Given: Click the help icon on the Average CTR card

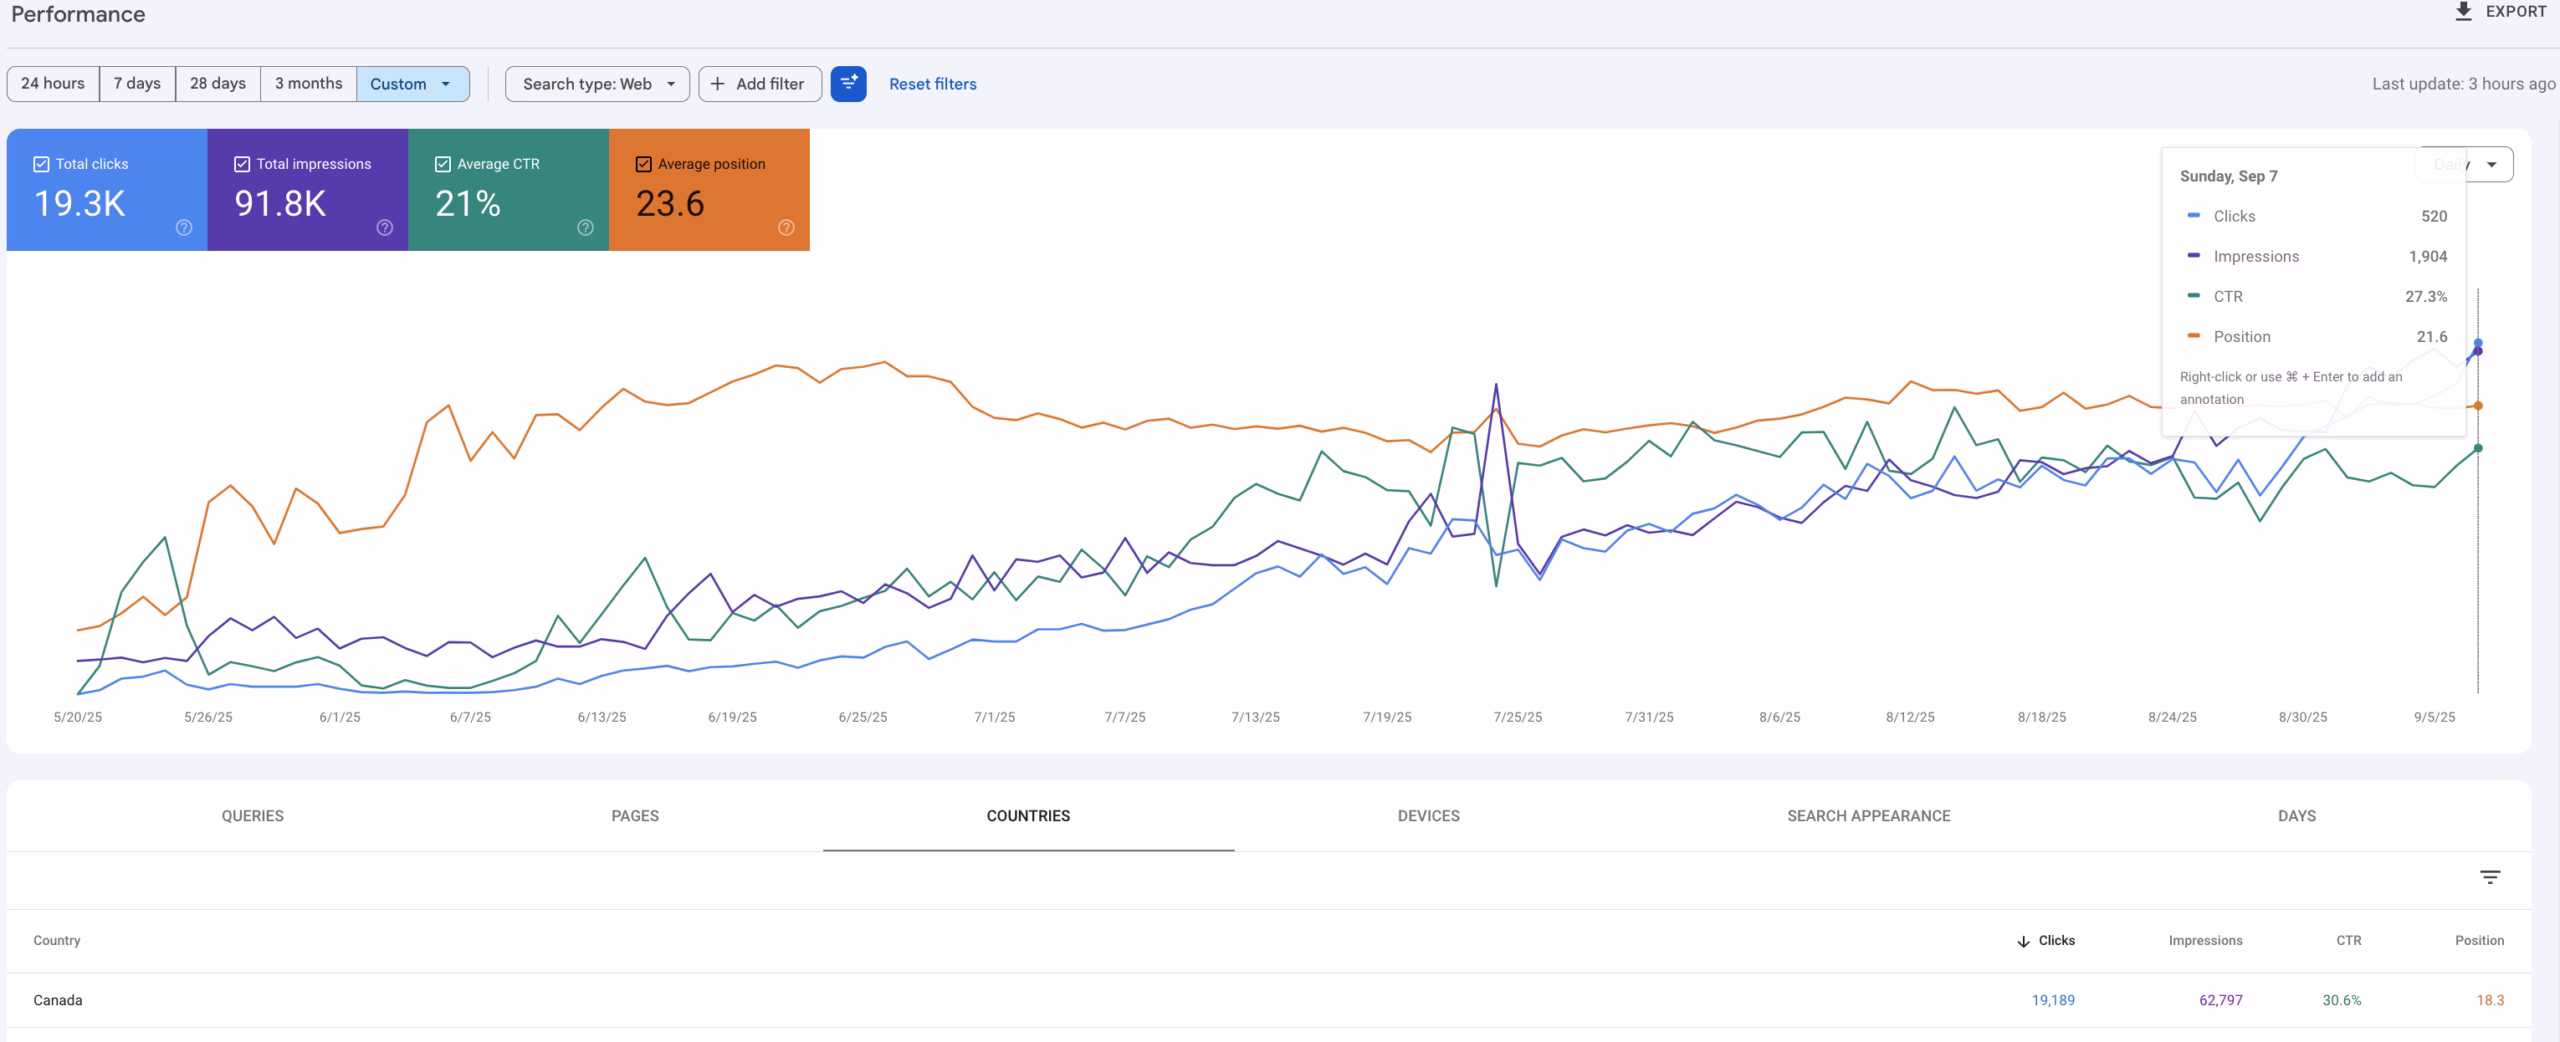Looking at the screenshot, I should coord(585,228).
